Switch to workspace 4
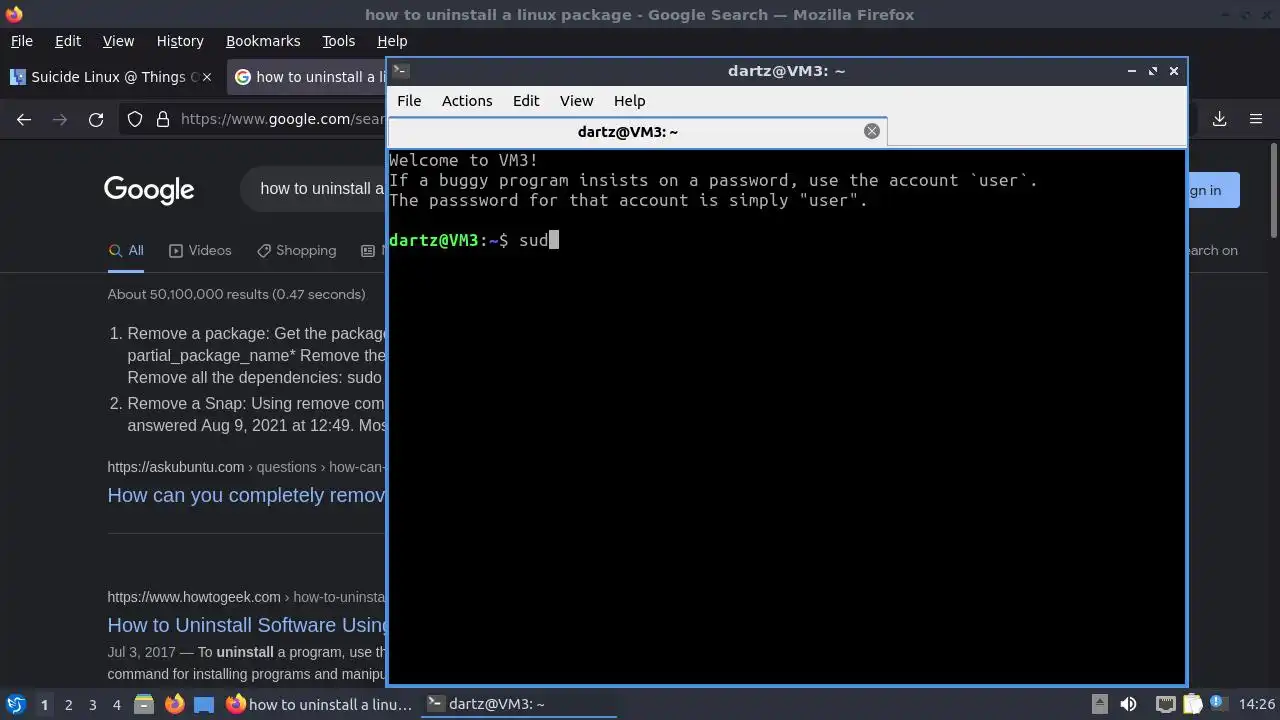The height and width of the screenshot is (720, 1280). pyautogui.click(x=116, y=704)
